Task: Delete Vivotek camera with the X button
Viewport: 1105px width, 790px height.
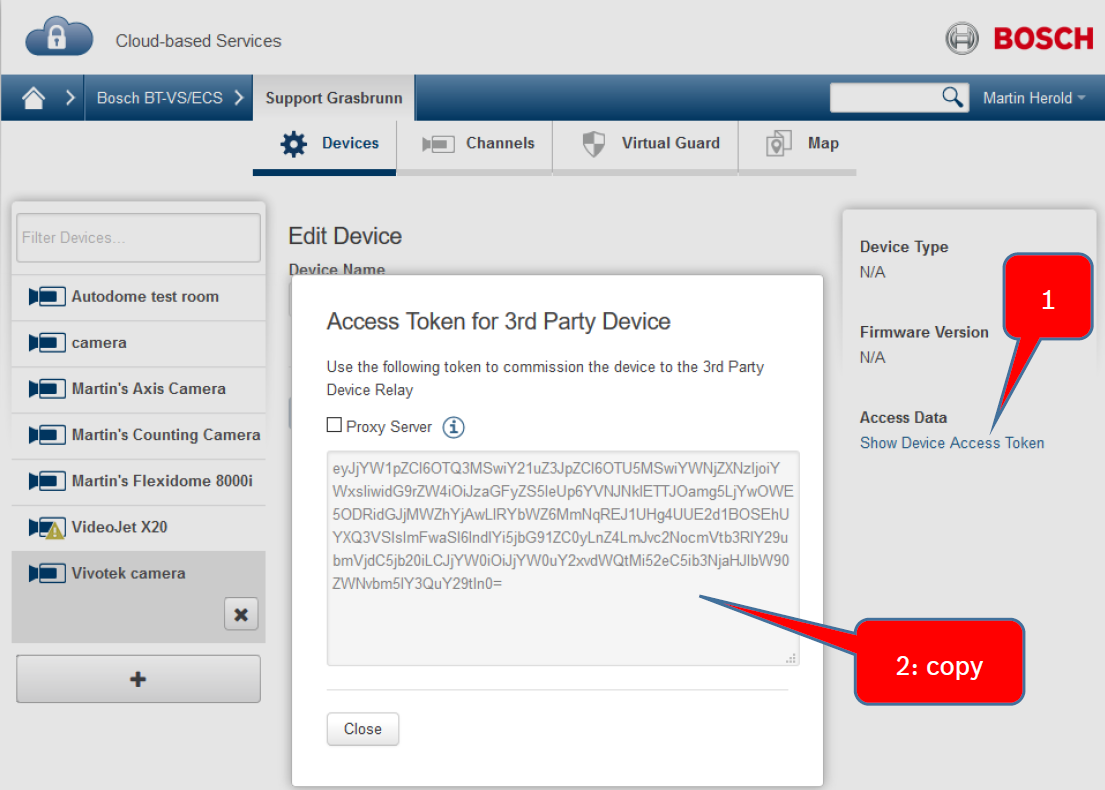Action: 241,615
